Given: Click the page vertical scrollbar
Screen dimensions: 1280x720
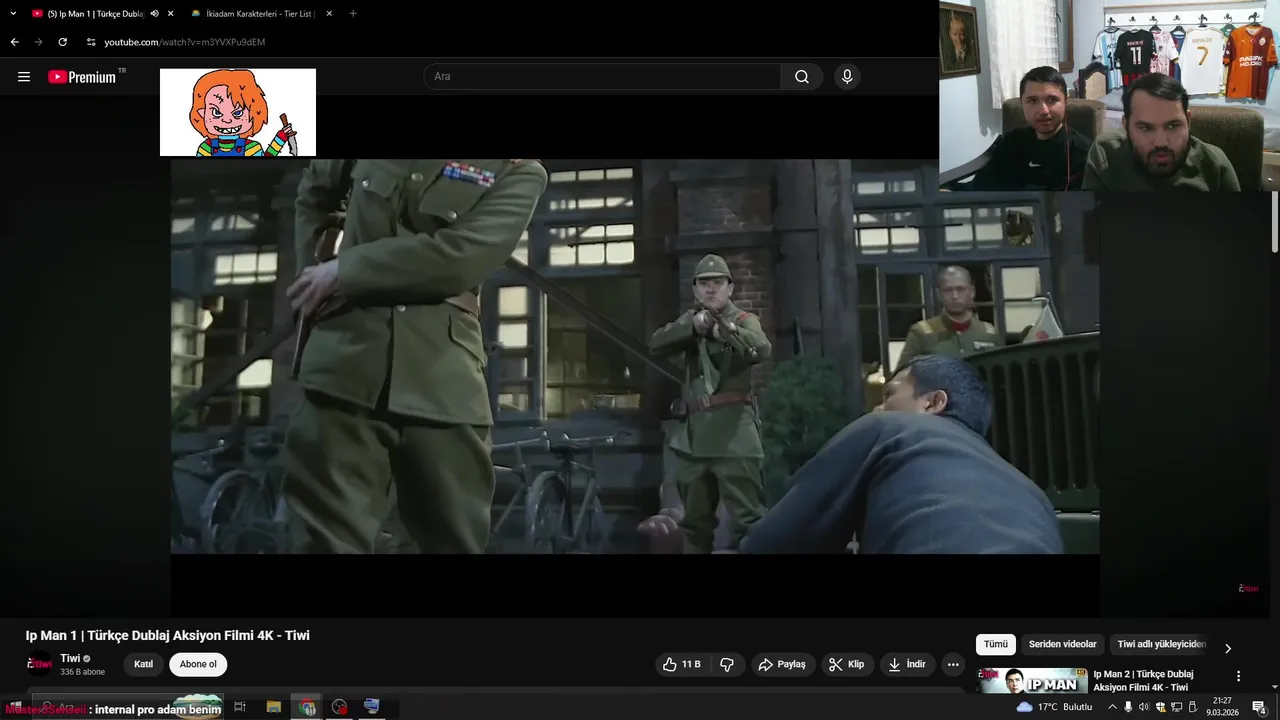Looking at the screenshot, I should 1274,222.
